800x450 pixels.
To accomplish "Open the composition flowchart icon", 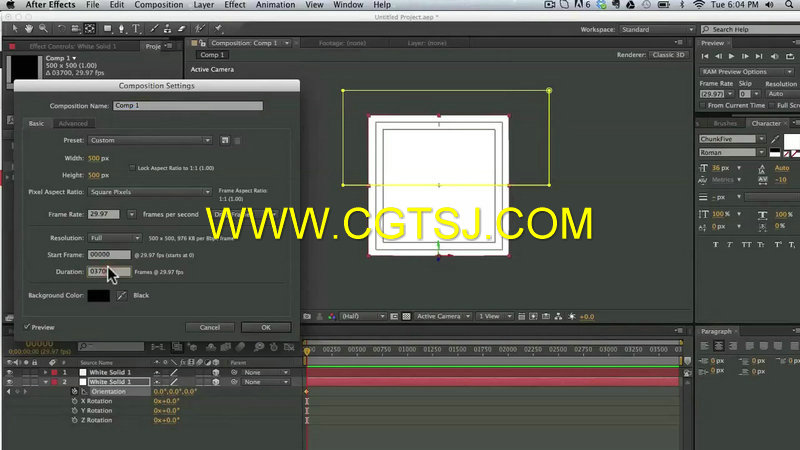I will point(558,316).
